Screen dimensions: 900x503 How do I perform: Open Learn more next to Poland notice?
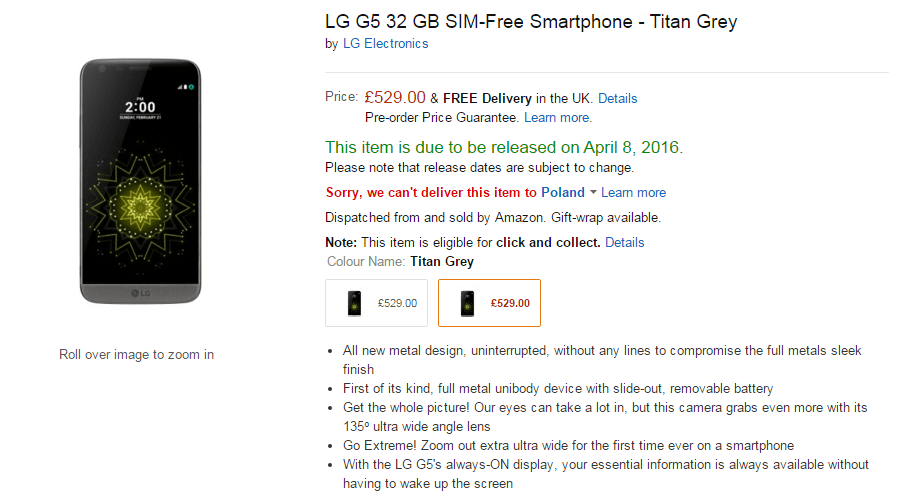tap(634, 193)
